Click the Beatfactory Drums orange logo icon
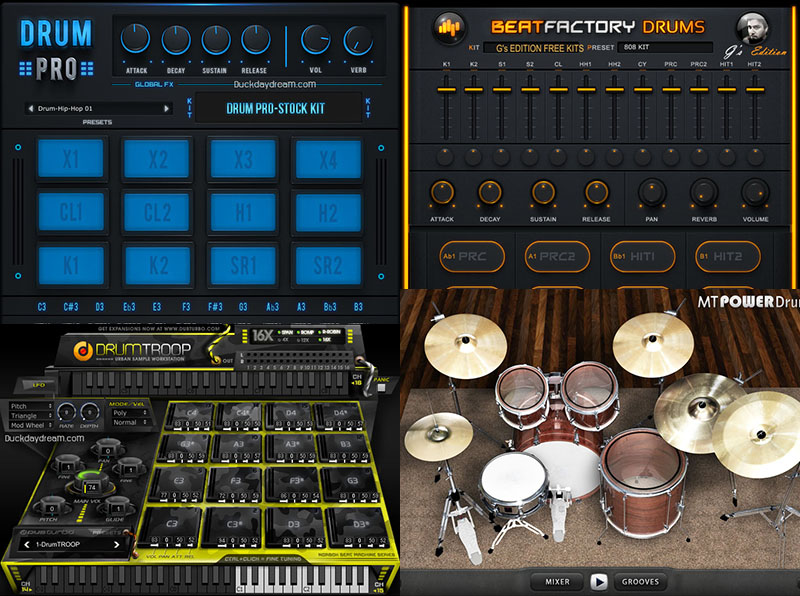800x596 pixels. (449, 27)
